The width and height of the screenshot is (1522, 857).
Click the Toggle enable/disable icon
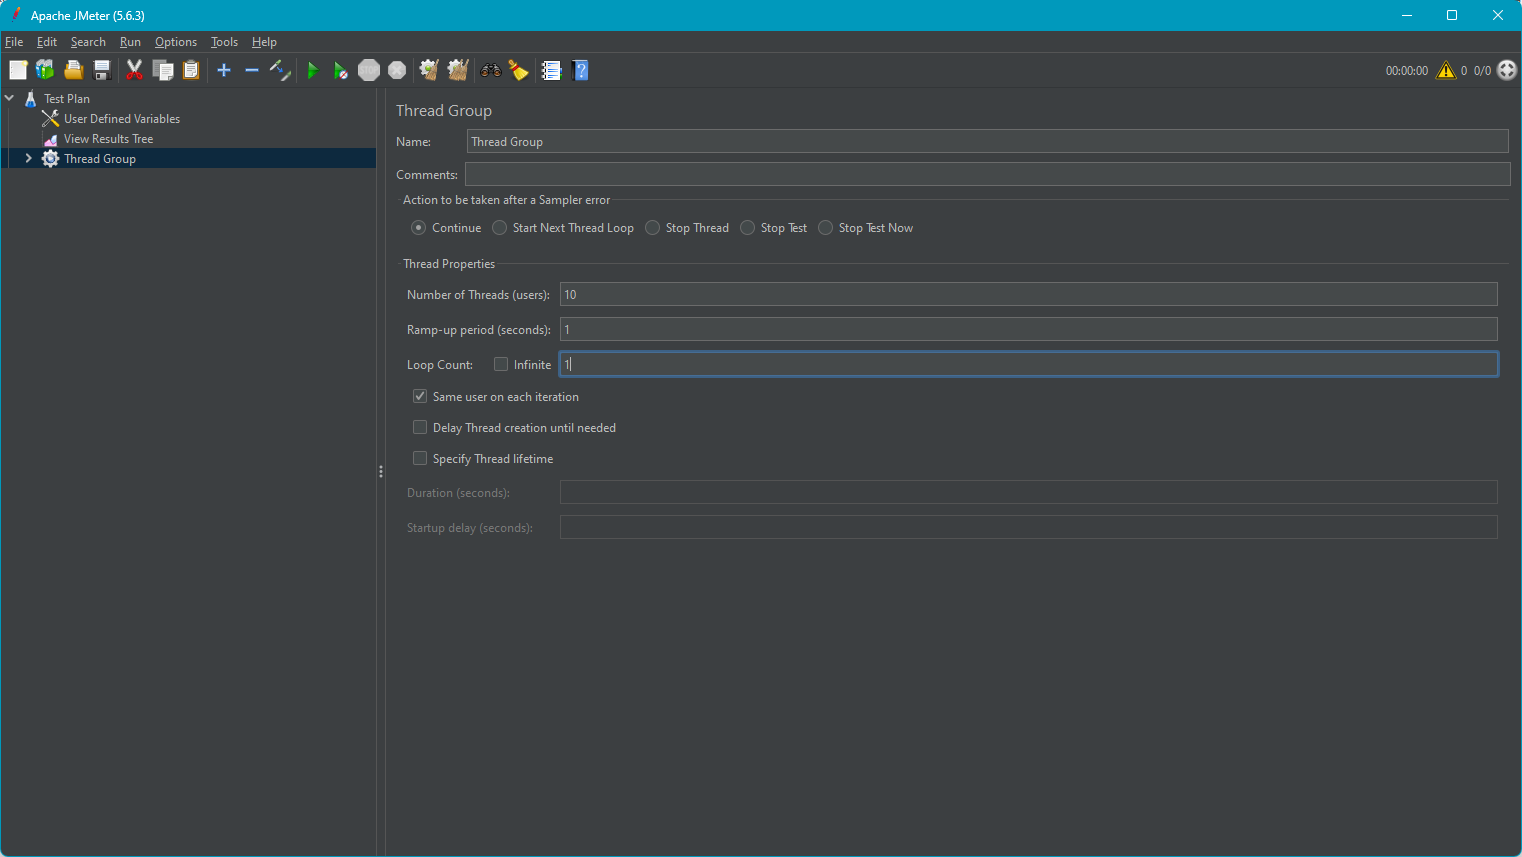280,70
